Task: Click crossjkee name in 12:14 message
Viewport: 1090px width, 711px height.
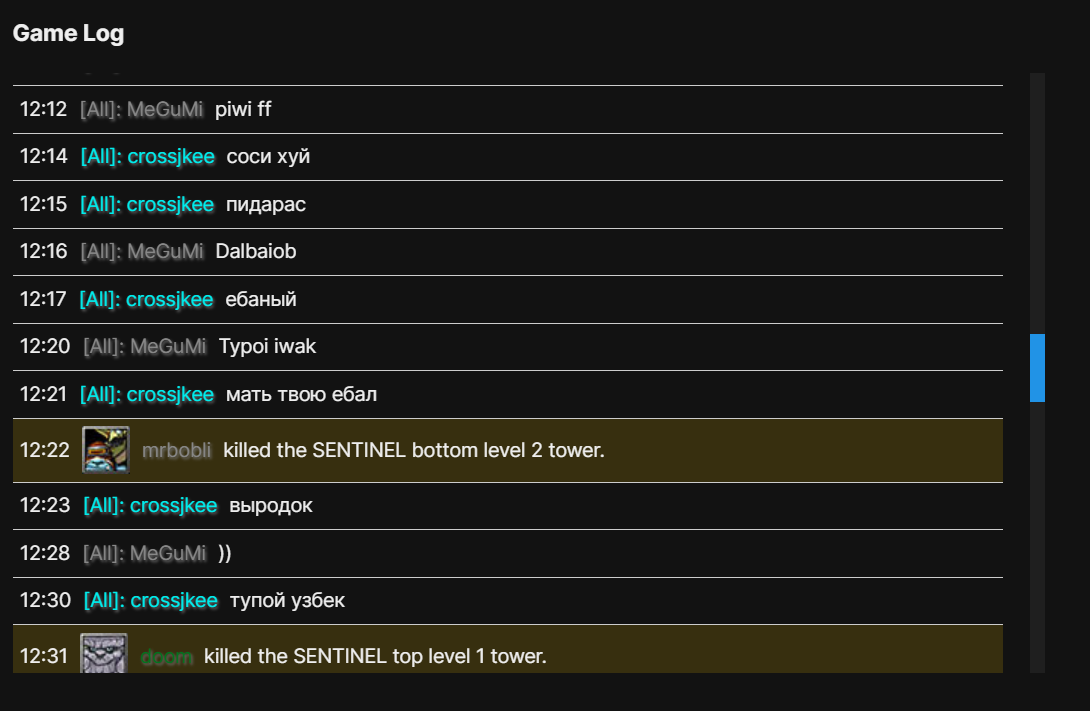Action: point(171,156)
